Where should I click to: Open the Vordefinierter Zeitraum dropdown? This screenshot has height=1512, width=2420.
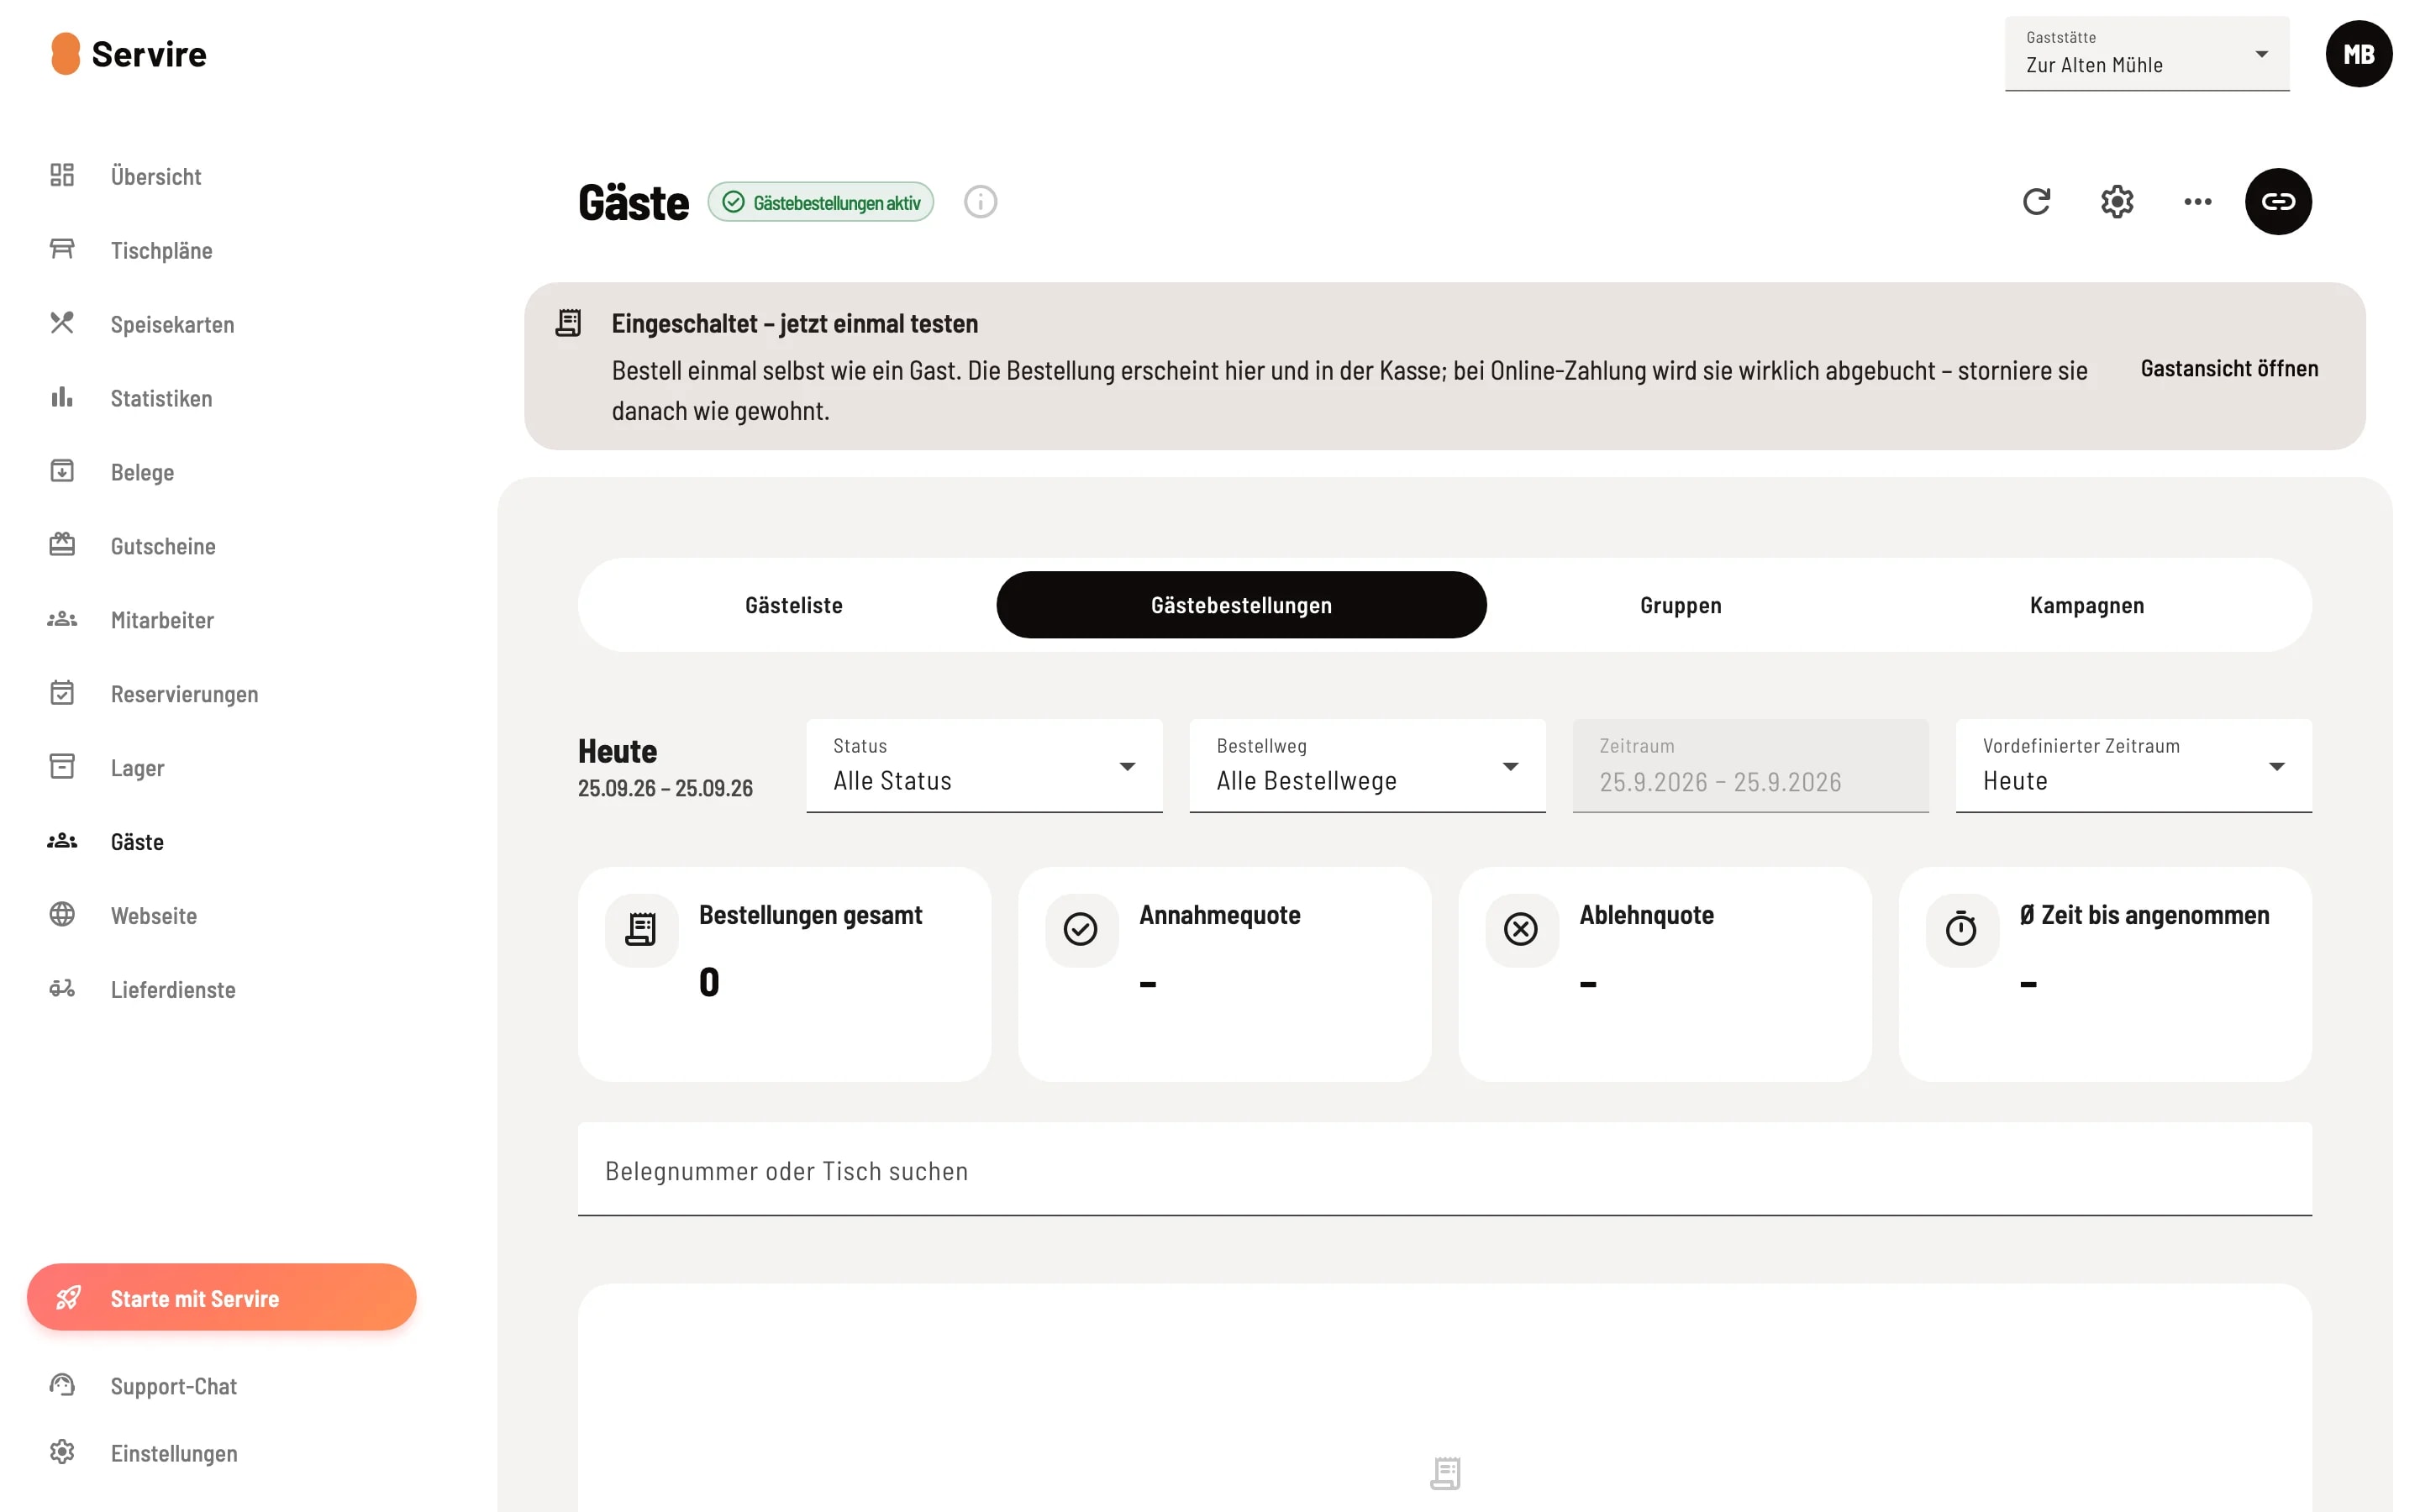click(2133, 766)
